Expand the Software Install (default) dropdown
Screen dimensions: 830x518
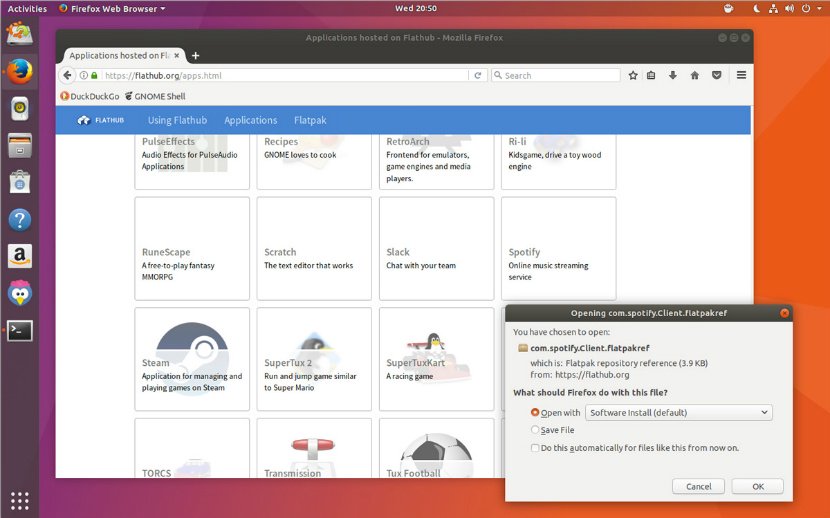[x=679, y=412]
